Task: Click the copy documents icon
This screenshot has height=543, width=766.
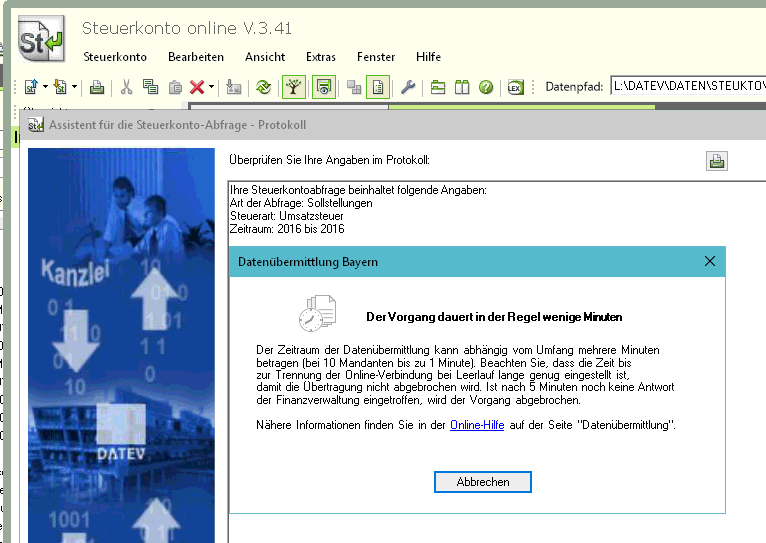Action: click(150, 87)
